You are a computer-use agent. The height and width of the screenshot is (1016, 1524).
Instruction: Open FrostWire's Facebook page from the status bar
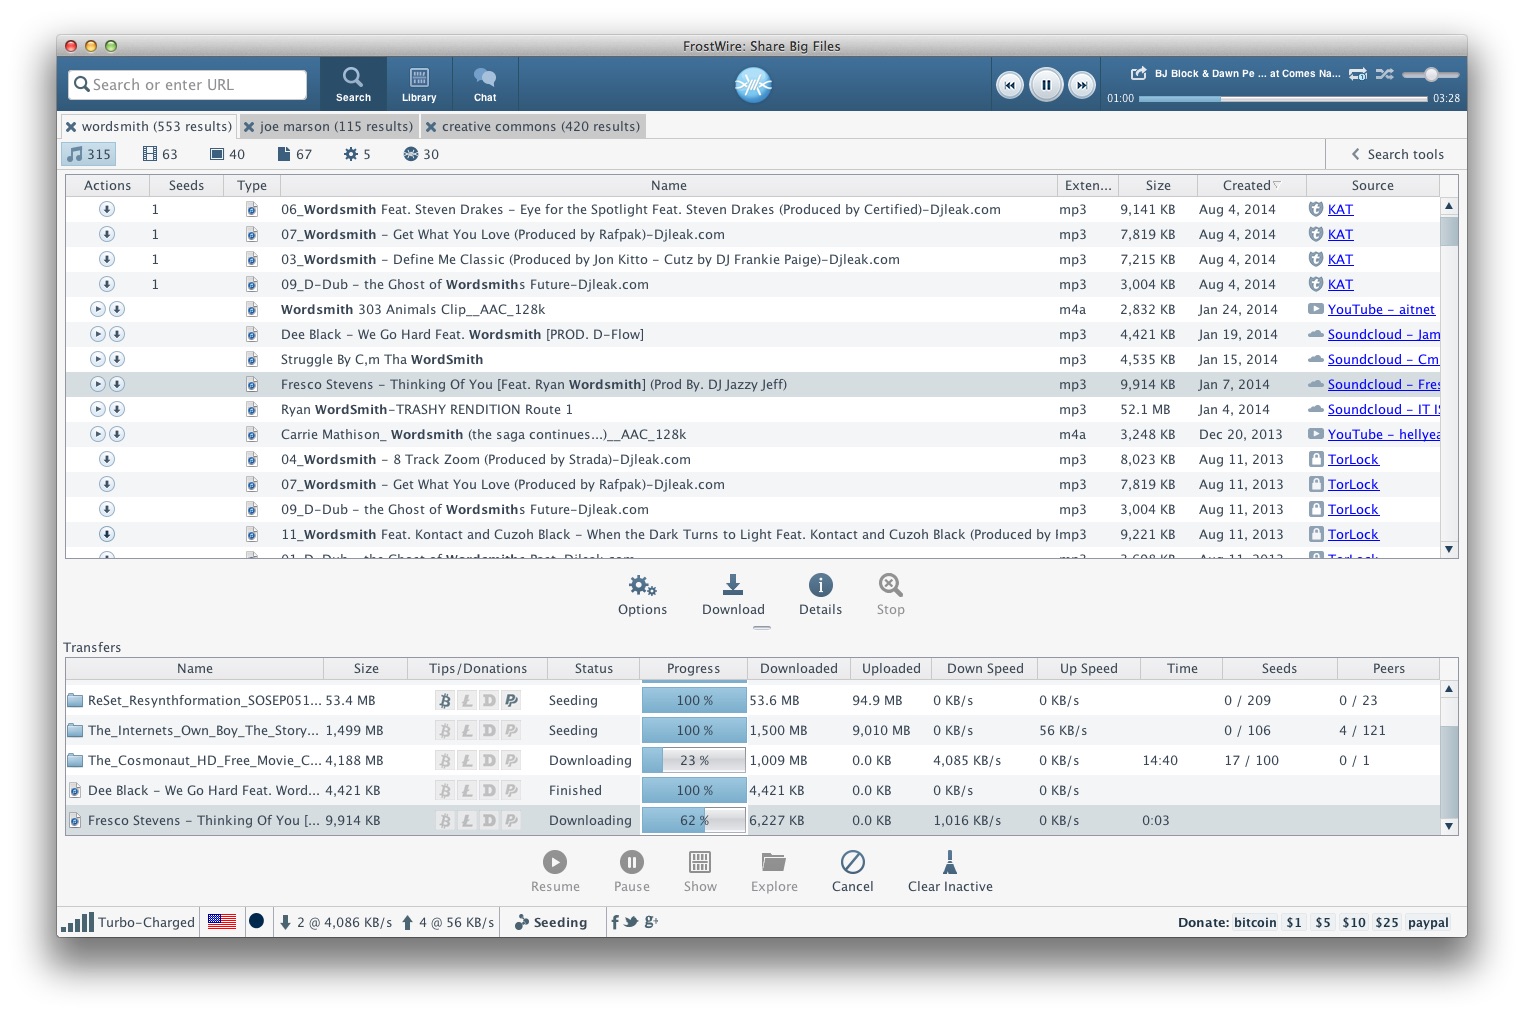(615, 921)
